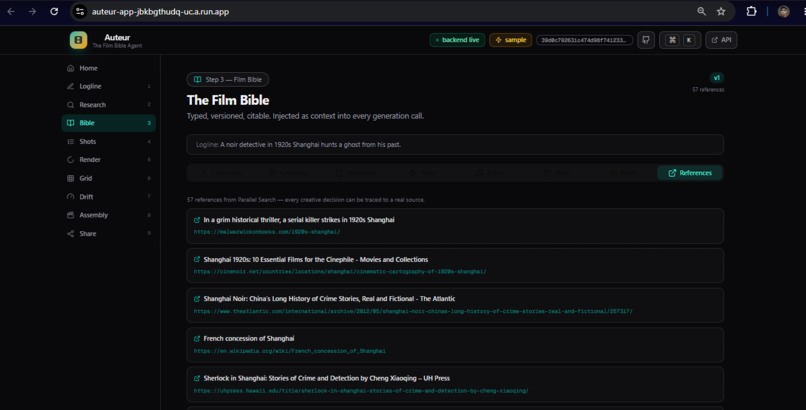Open the Grid step in sidebar
This screenshot has width=806, height=410.
point(108,178)
